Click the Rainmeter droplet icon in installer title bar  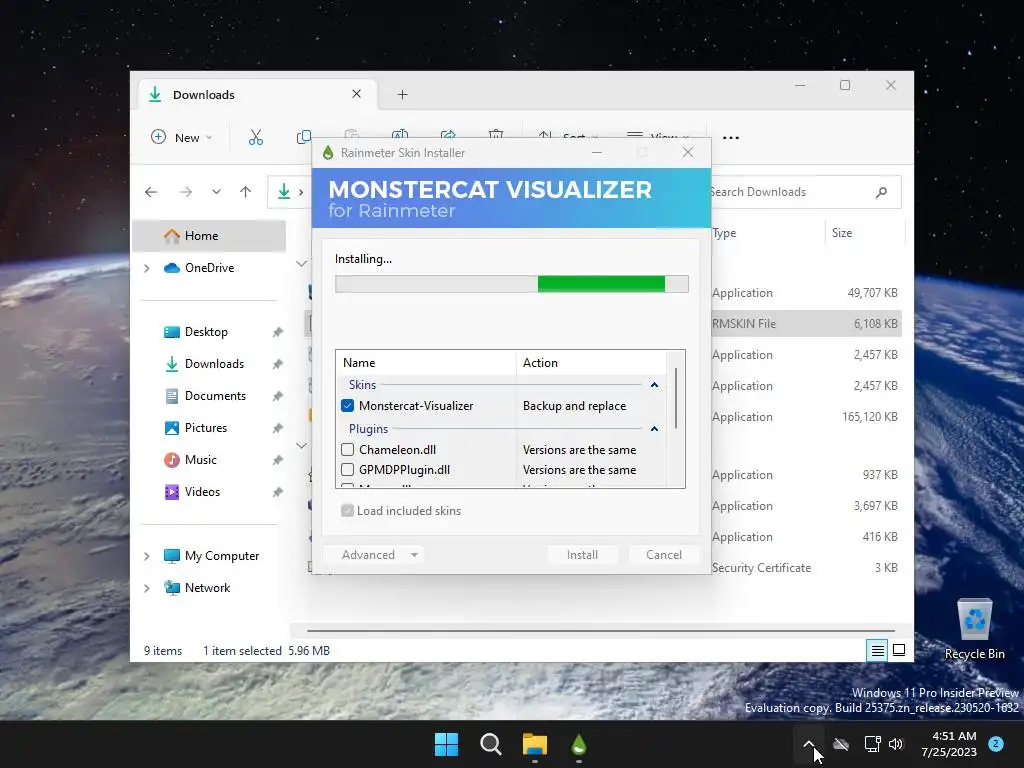click(328, 153)
